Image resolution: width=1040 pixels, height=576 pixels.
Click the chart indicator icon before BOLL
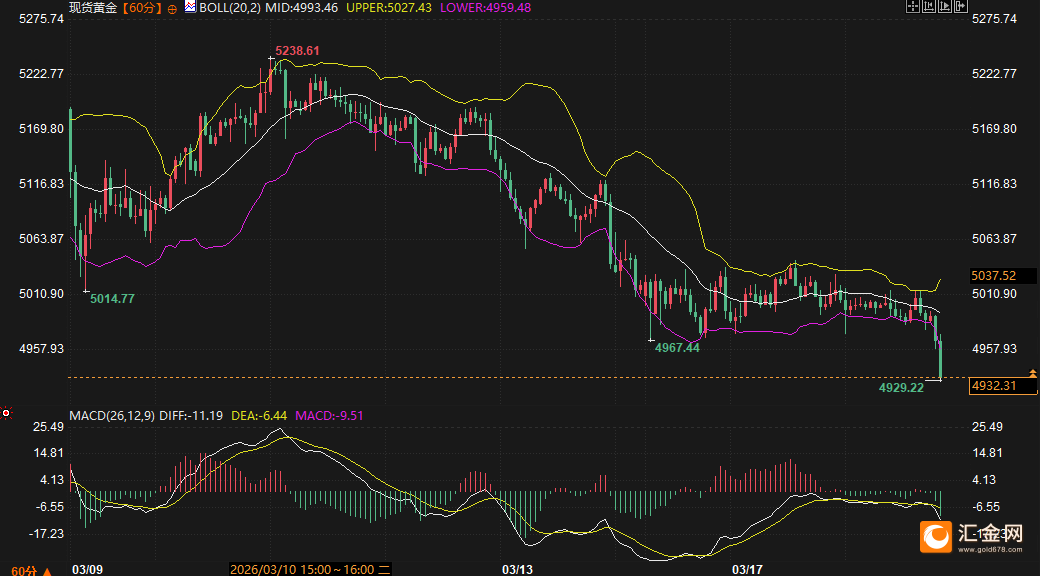(x=190, y=8)
